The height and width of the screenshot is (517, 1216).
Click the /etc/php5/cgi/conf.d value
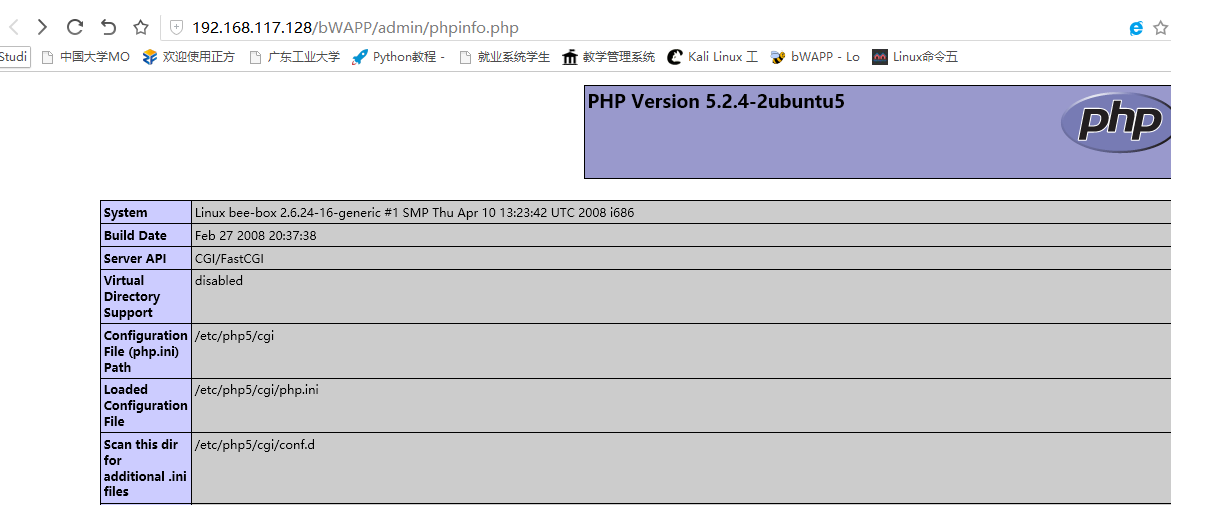pyautogui.click(x=255, y=444)
